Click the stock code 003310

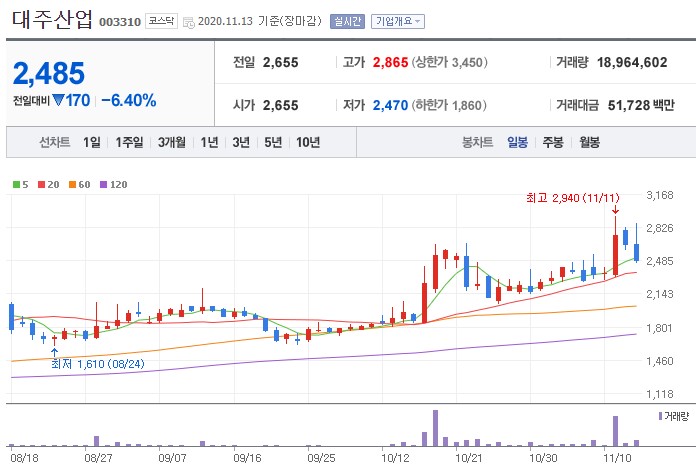[x=120, y=22]
